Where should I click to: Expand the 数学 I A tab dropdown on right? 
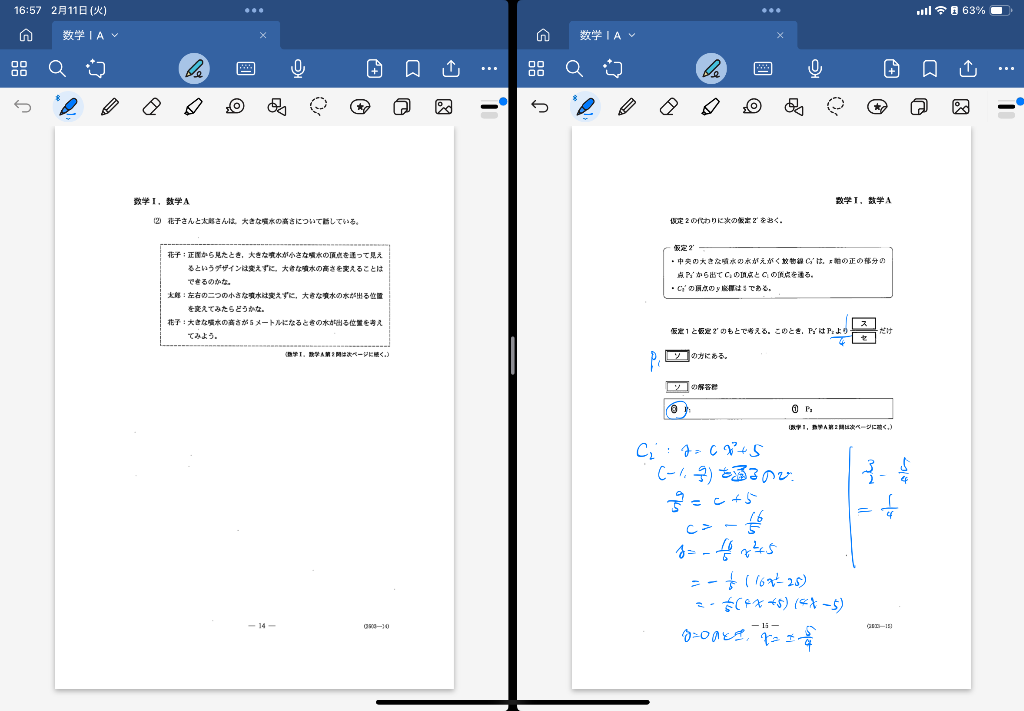coord(632,35)
